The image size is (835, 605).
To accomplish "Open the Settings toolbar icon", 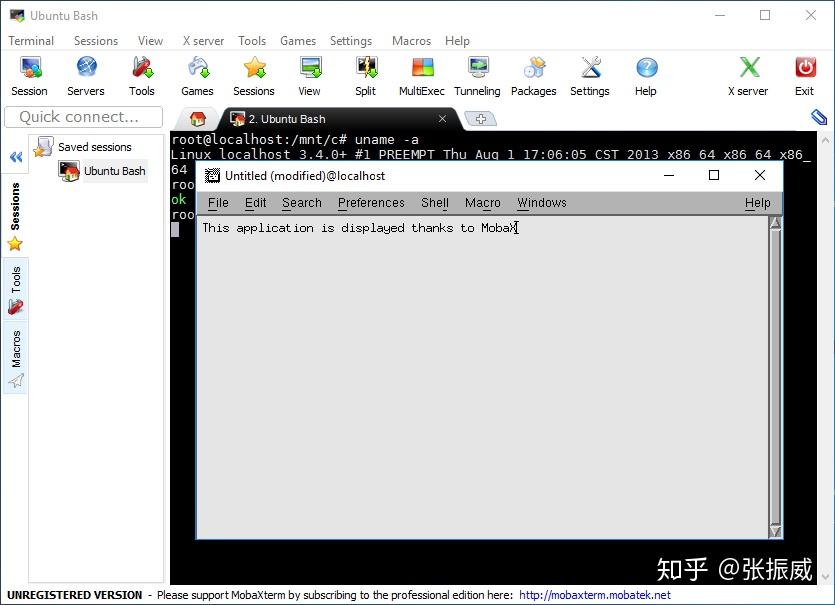I will pos(590,76).
